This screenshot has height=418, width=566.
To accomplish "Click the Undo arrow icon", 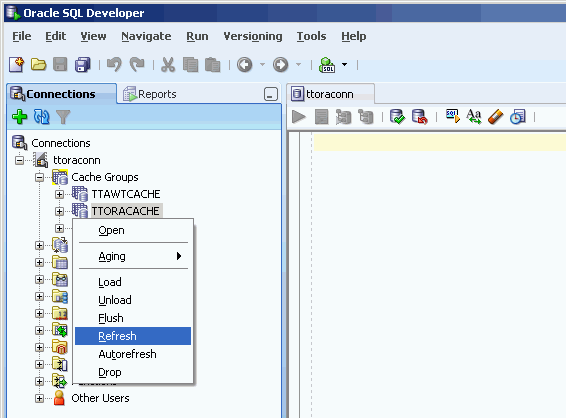I will (x=114, y=65).
